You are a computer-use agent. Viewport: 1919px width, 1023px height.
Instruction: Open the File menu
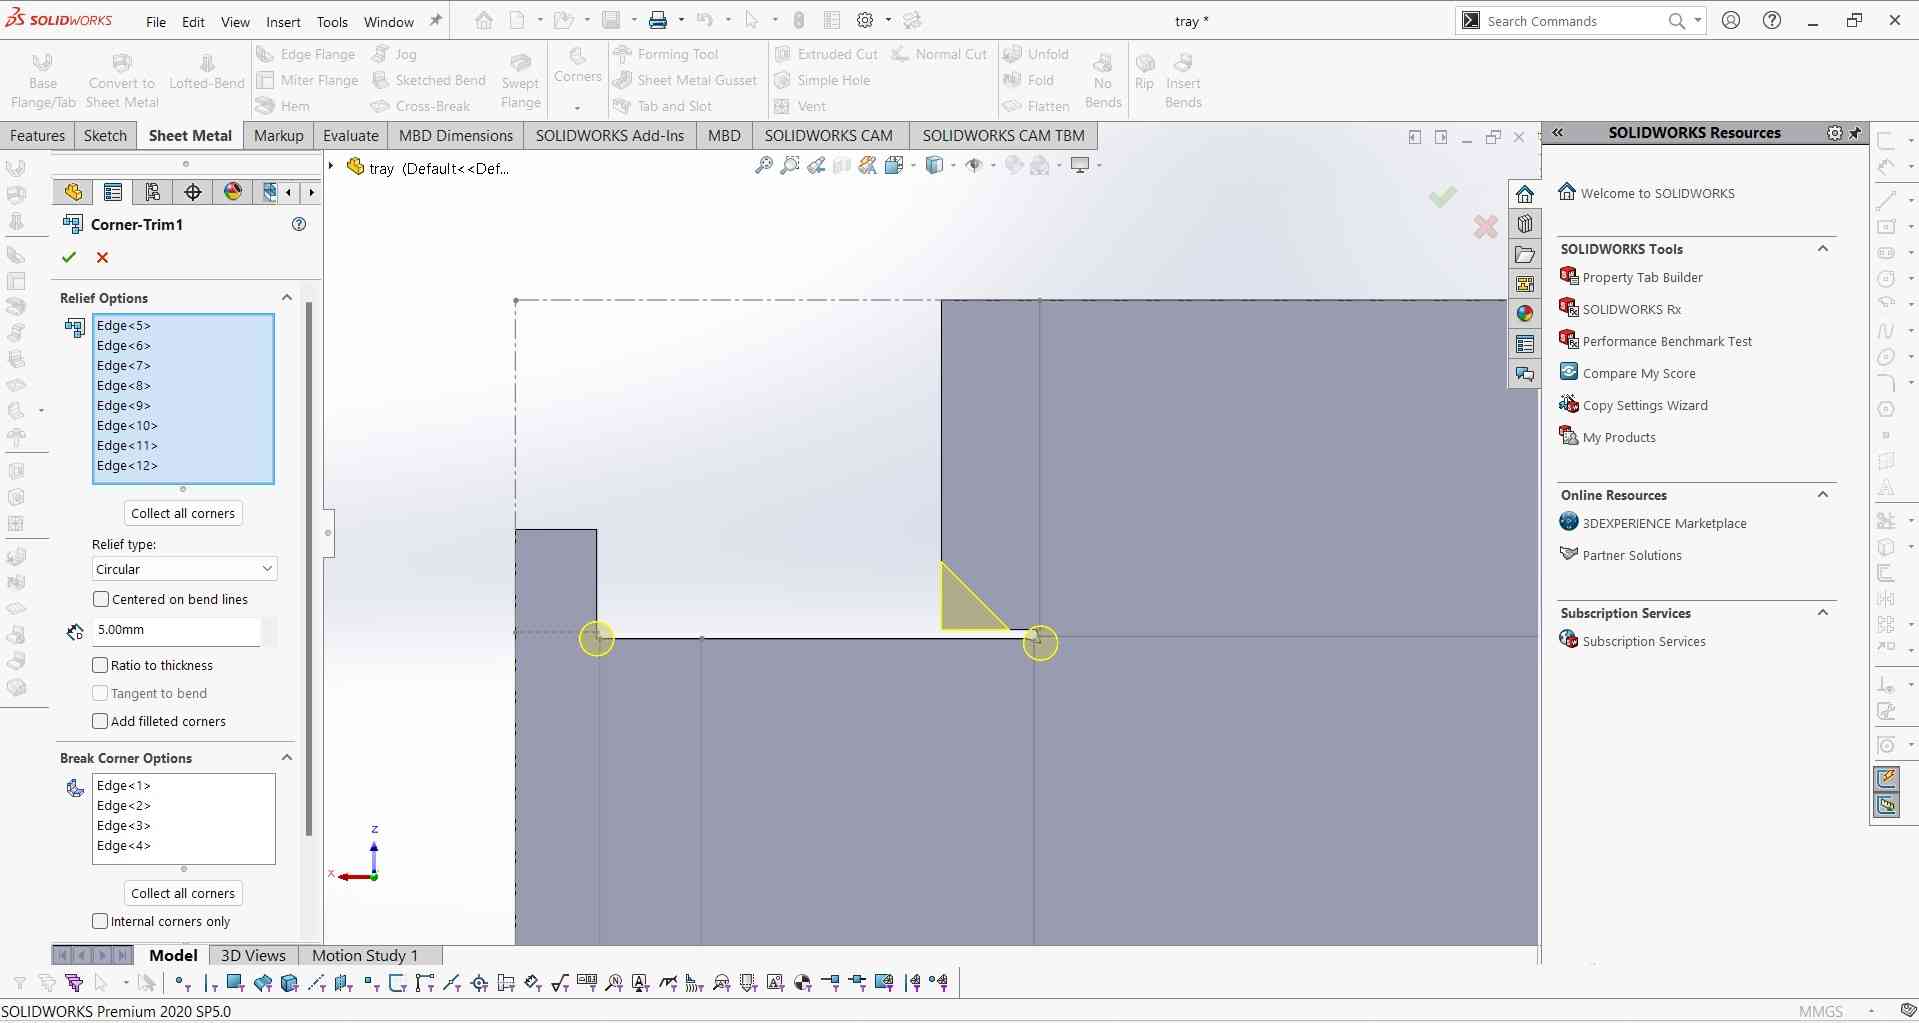point(156,22)
